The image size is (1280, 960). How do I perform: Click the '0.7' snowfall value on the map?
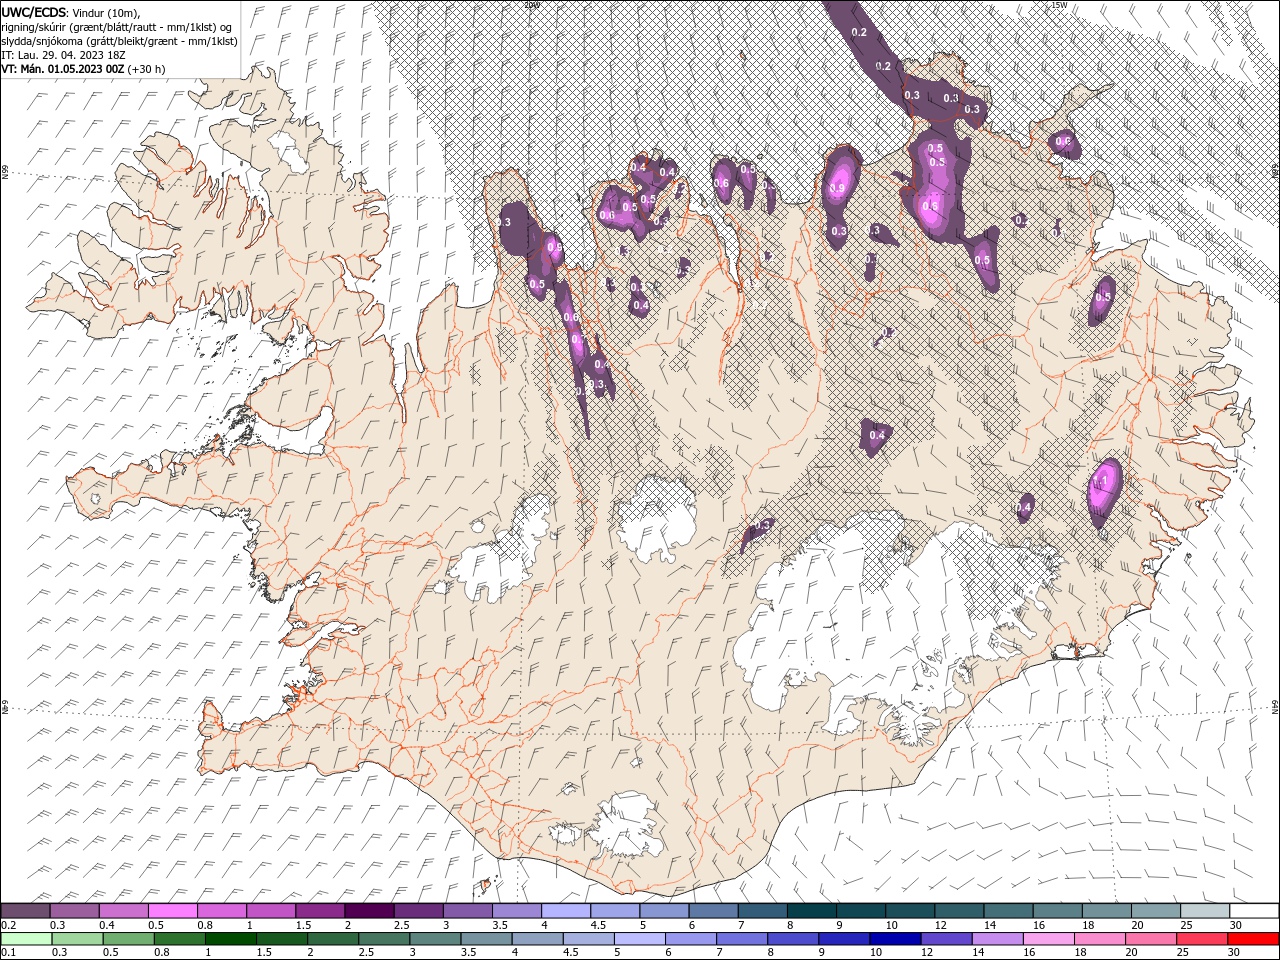[577, 340]
